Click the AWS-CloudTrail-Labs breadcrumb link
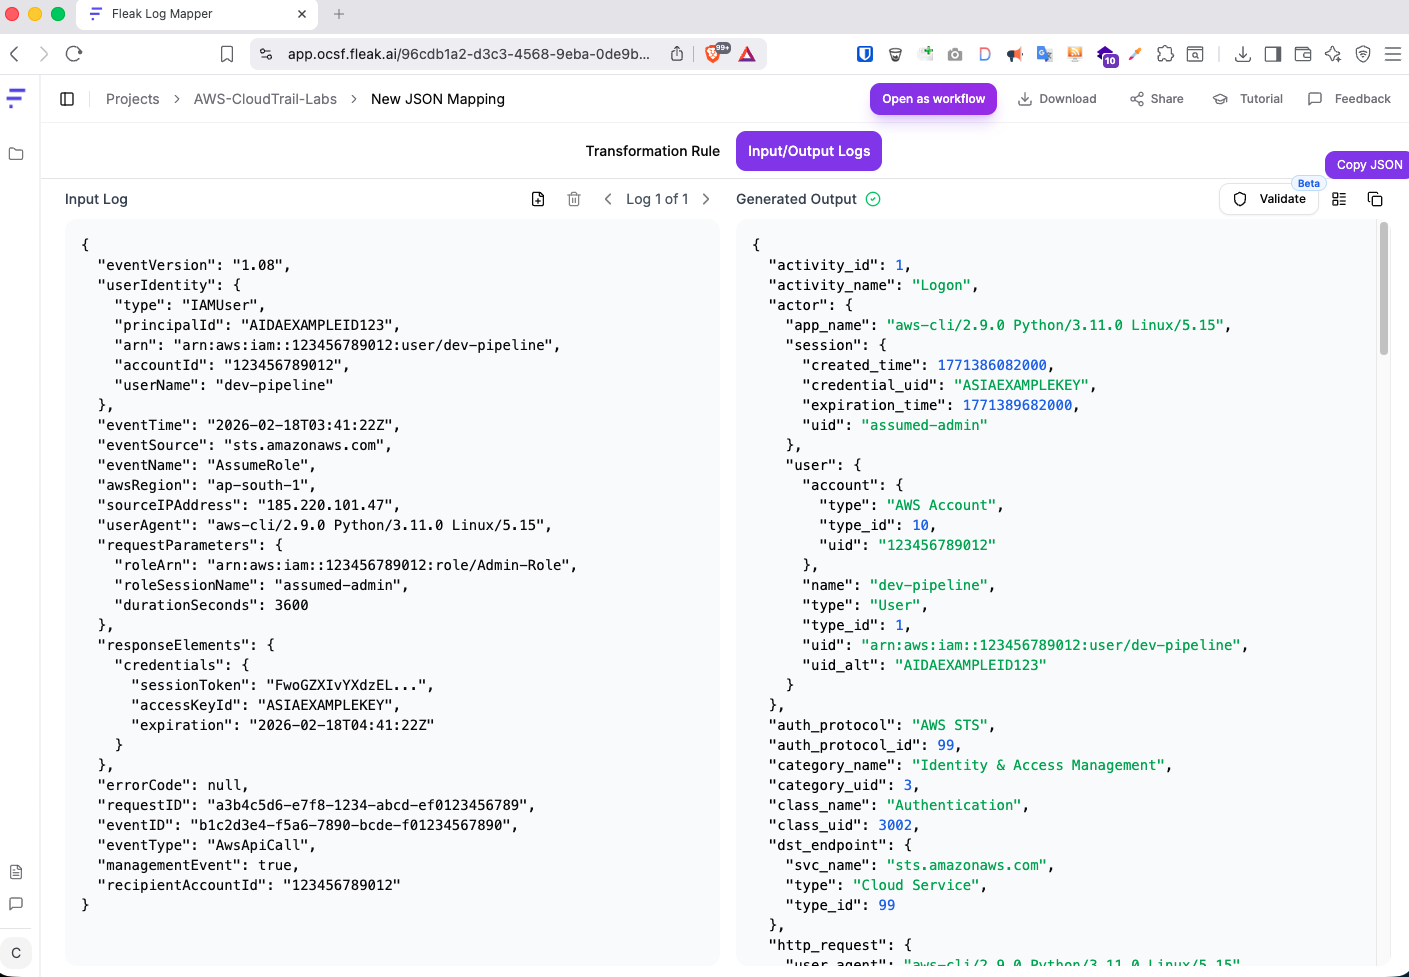This screenshot has height=977, width=1409. click(265, 99)
